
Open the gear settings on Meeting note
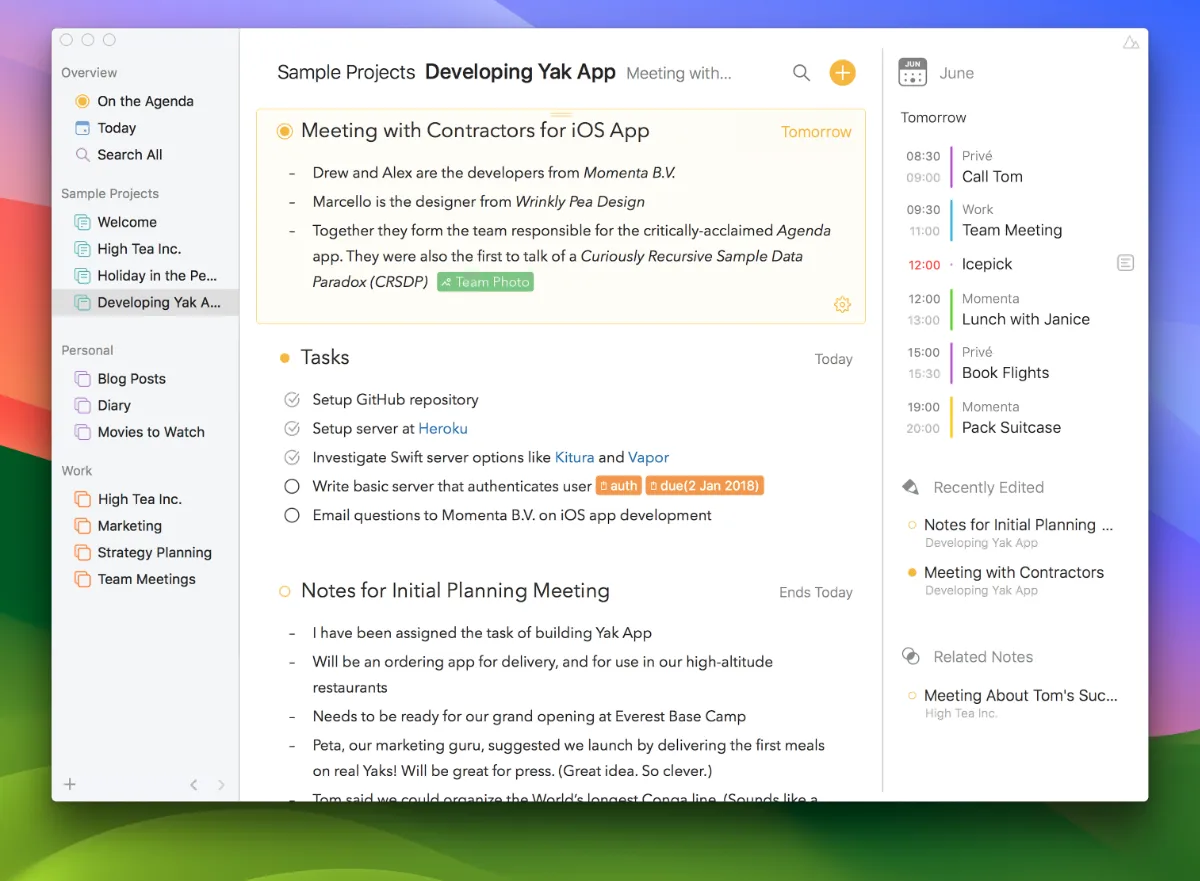click(842, 305)
